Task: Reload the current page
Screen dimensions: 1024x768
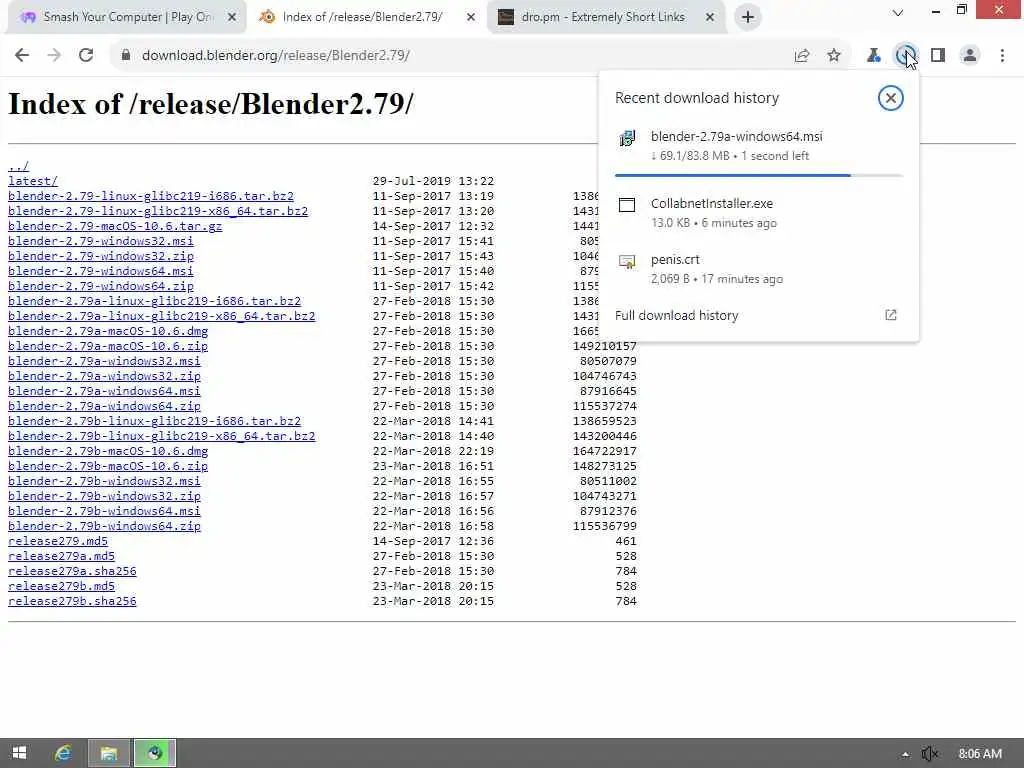Action: coord(86,56)
